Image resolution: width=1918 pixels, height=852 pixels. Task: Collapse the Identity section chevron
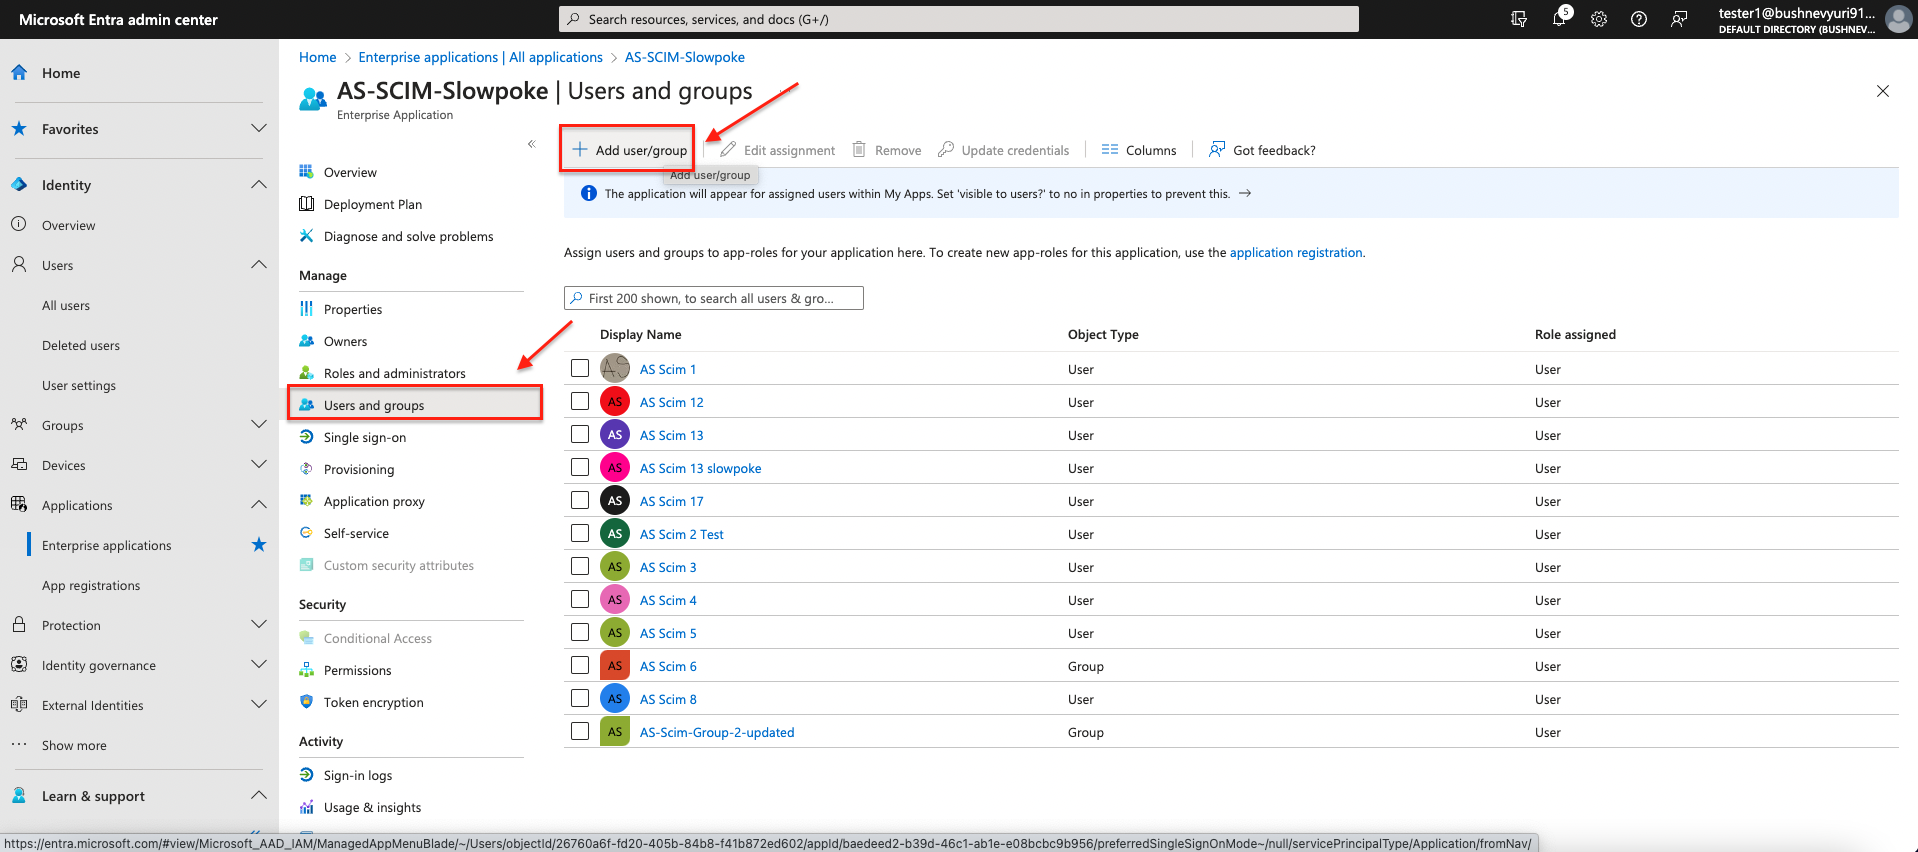coord(259,184)
